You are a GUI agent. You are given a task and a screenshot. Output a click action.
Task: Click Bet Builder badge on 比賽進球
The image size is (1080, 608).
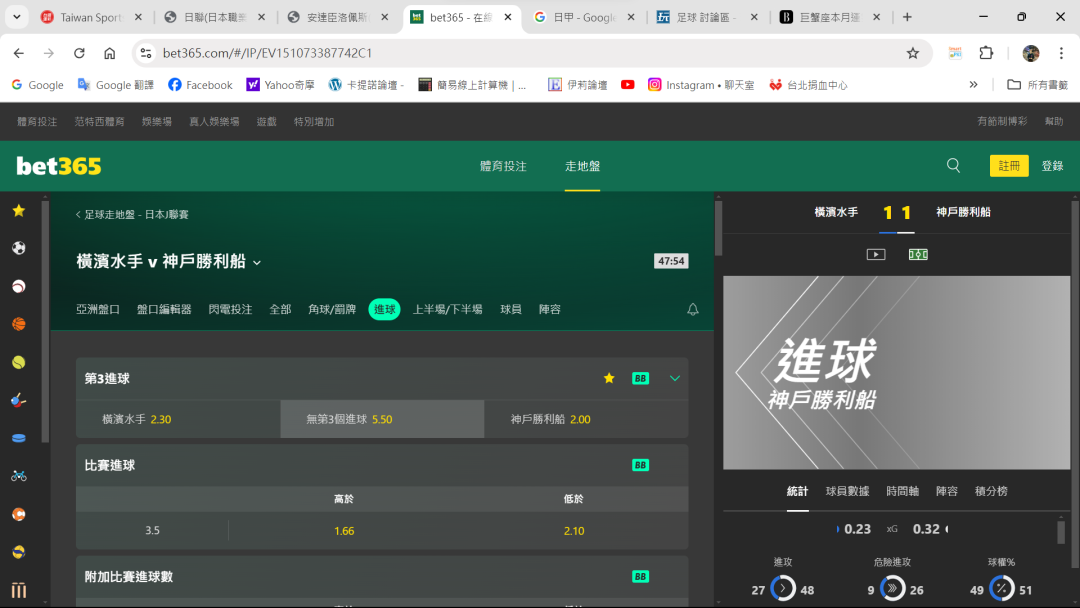pyautogui.click(x=641, y=465)
